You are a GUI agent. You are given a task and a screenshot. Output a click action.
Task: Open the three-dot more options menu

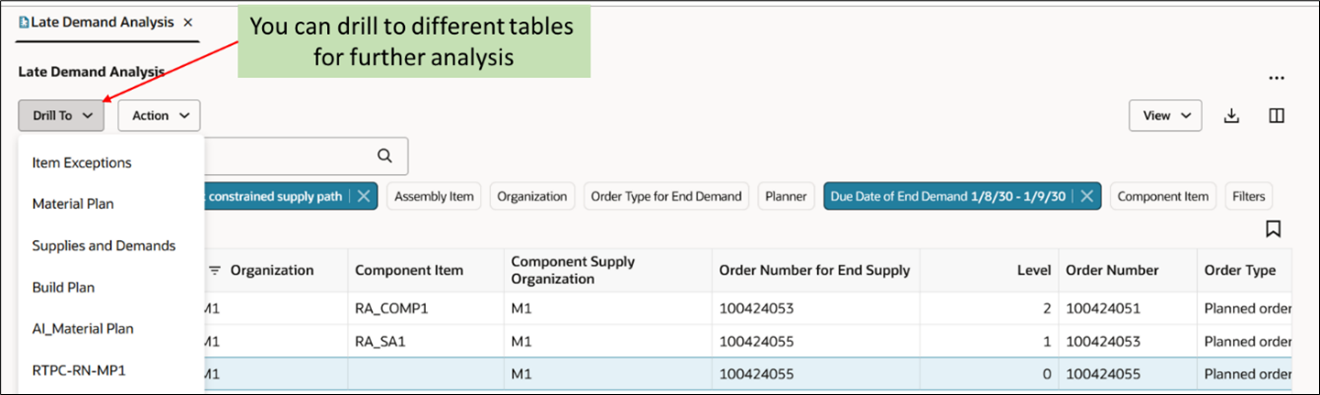click(1276, 78)
